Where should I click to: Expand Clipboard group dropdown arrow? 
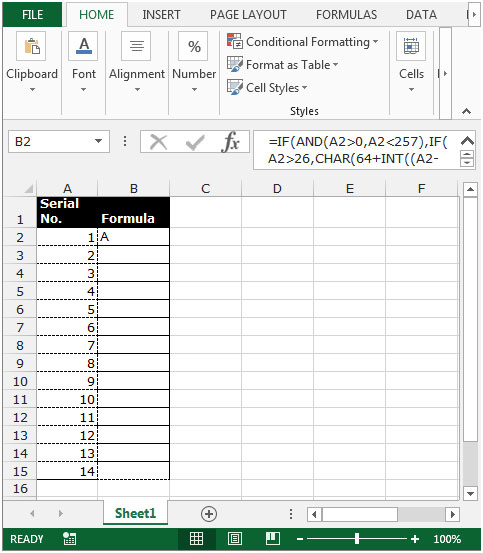(x=32, y=90)
